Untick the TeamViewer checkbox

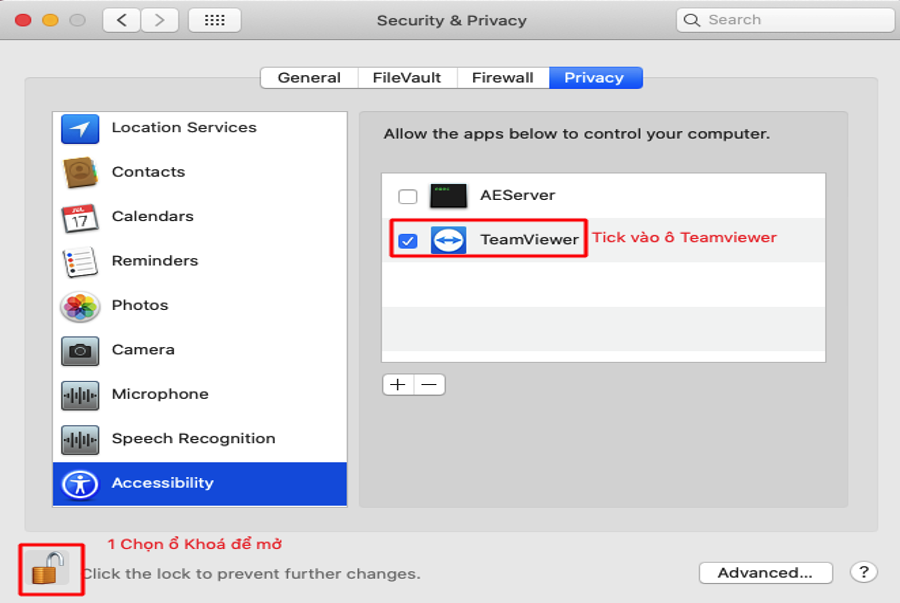pos(408,241)
